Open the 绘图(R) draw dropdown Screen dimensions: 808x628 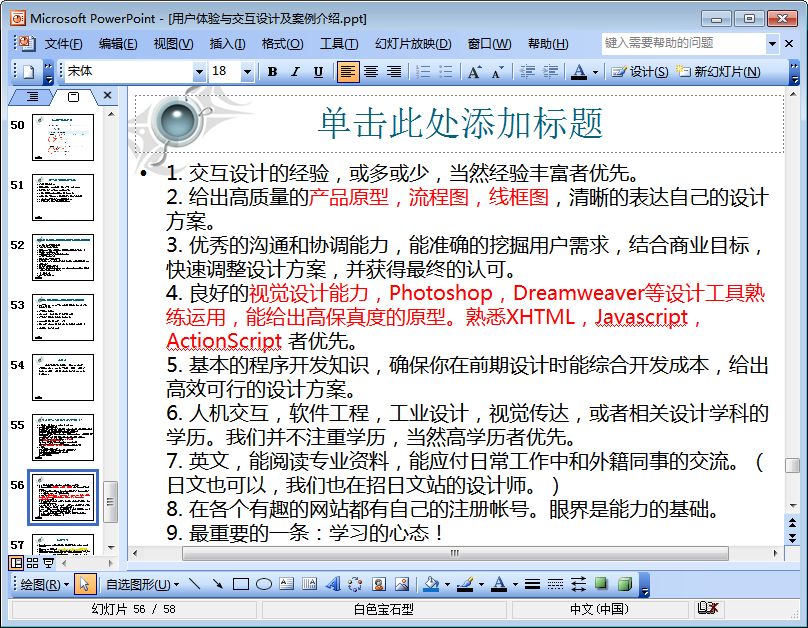[44, 585]
